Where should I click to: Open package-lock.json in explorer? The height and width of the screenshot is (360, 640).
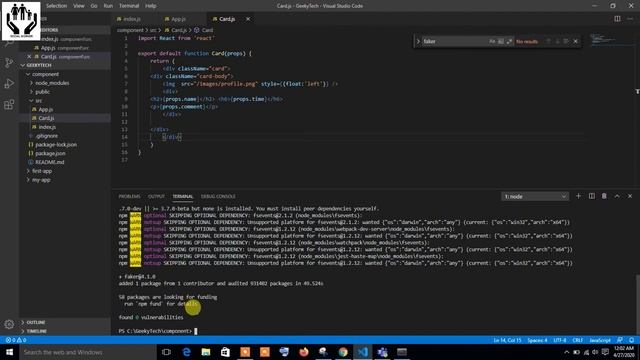pos(65,144)
